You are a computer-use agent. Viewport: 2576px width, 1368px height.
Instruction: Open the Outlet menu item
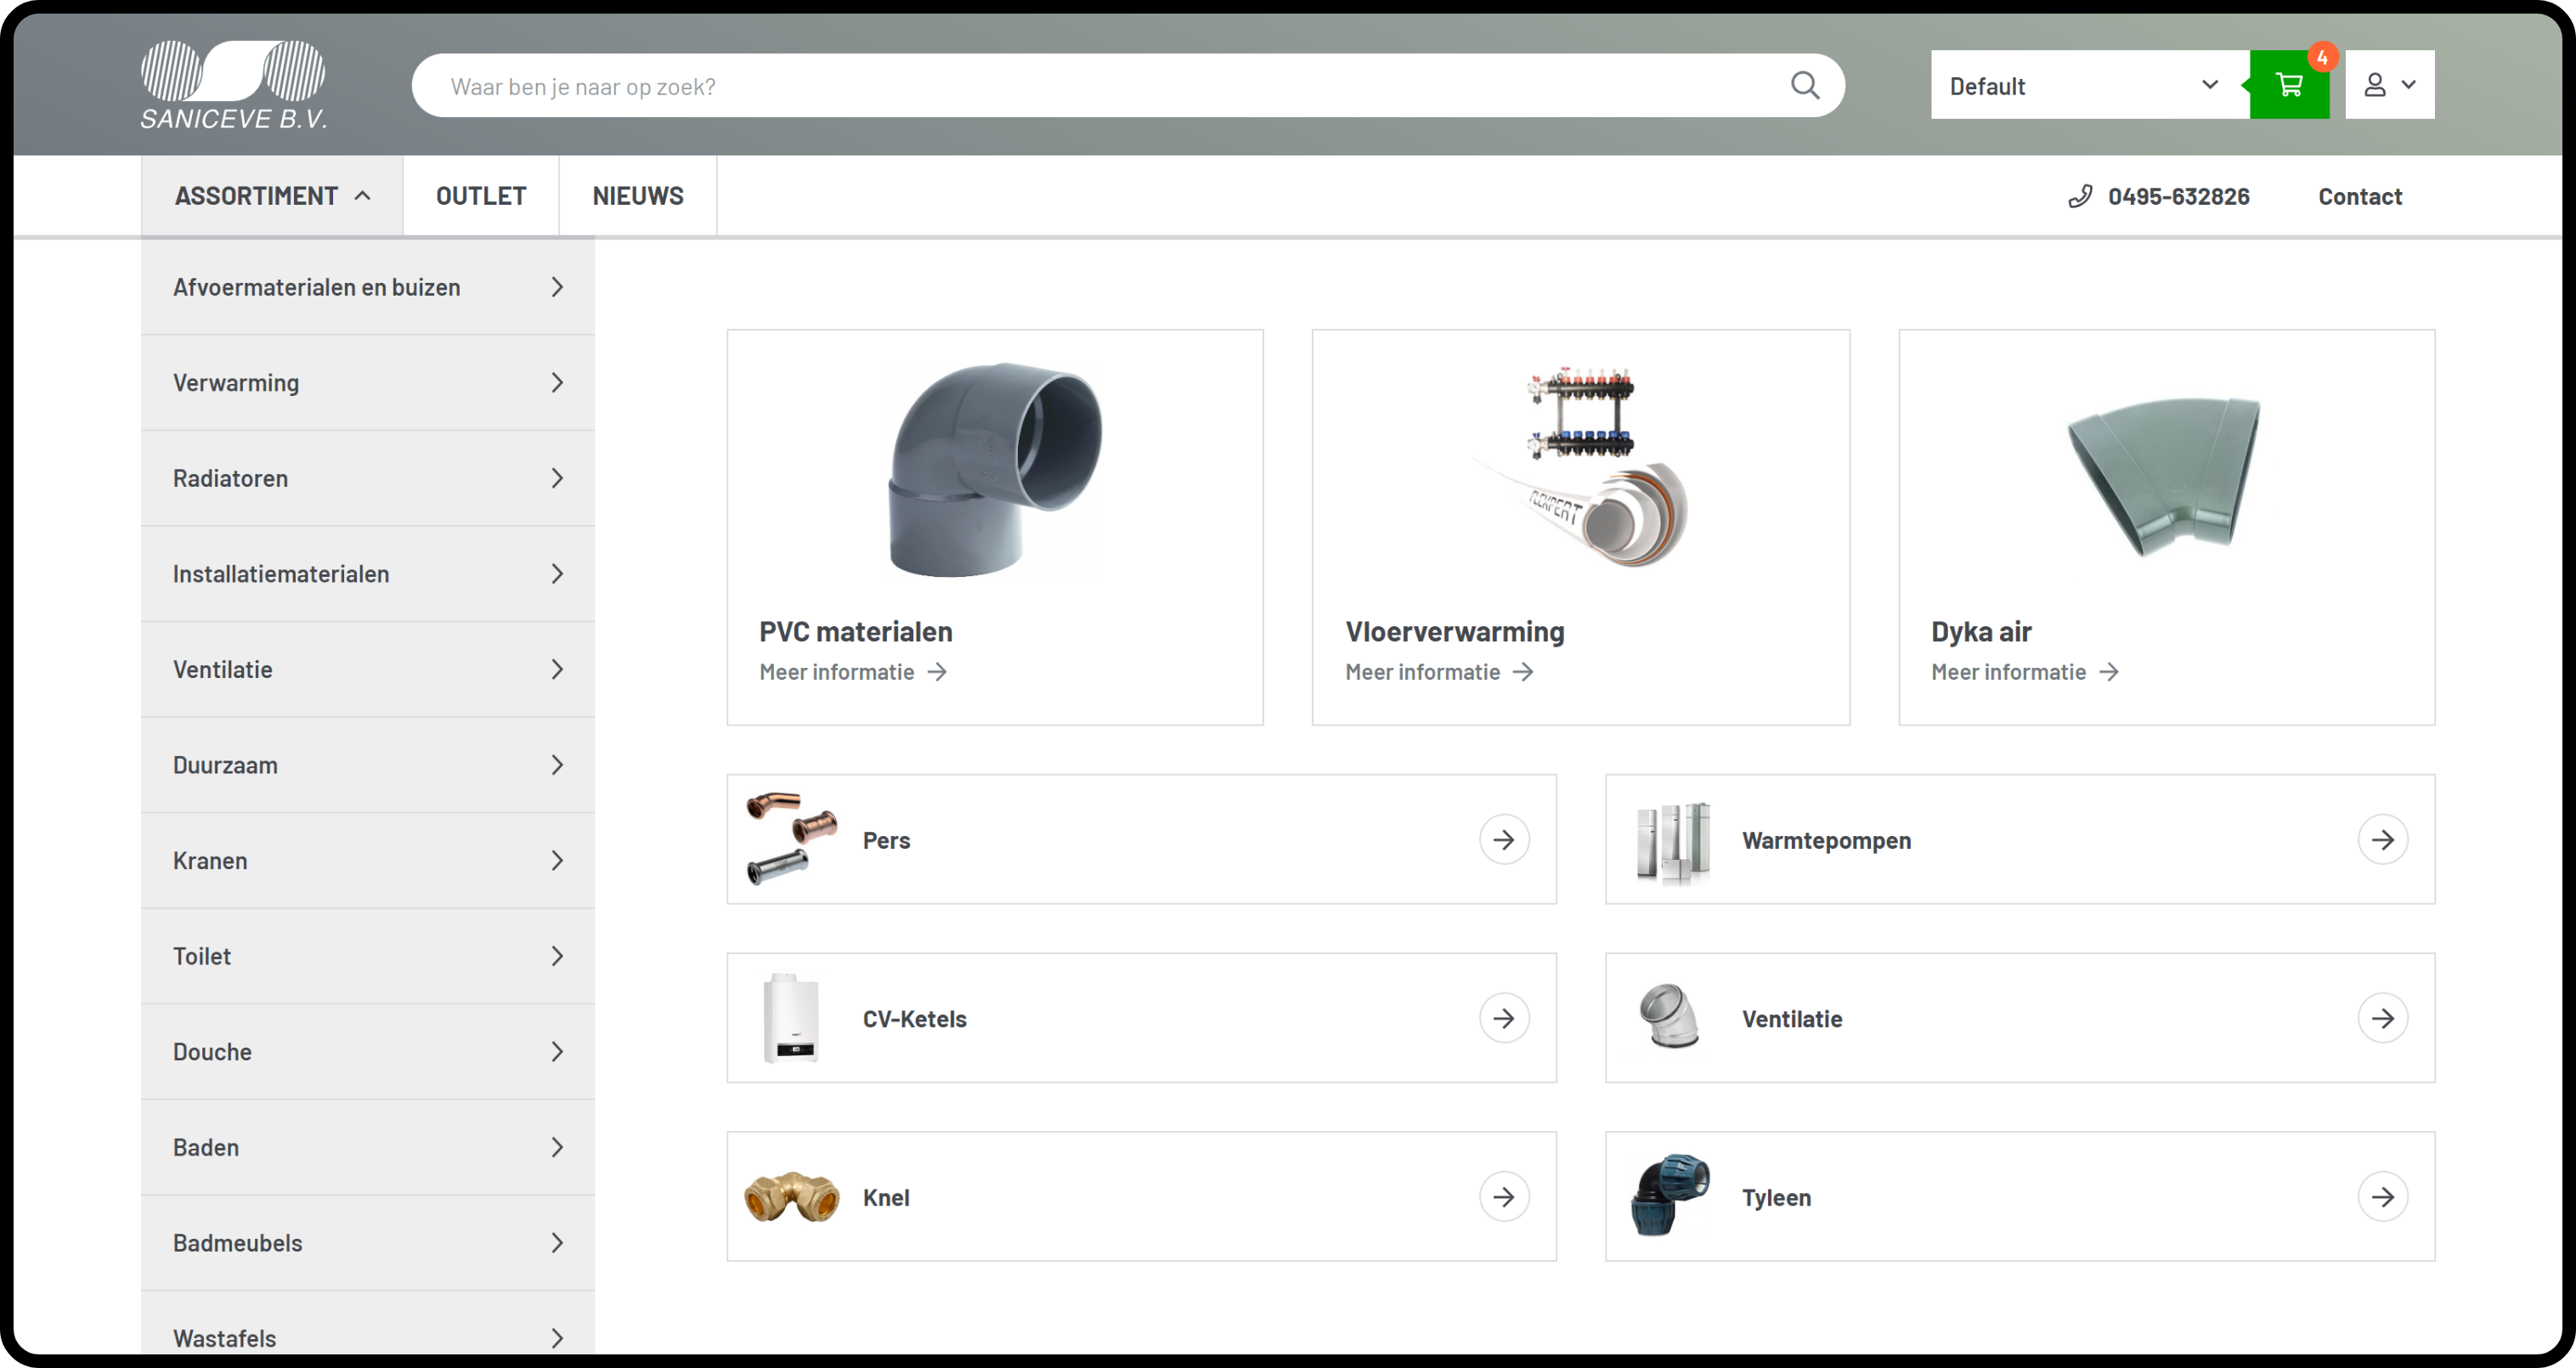[x=480, y=196]
